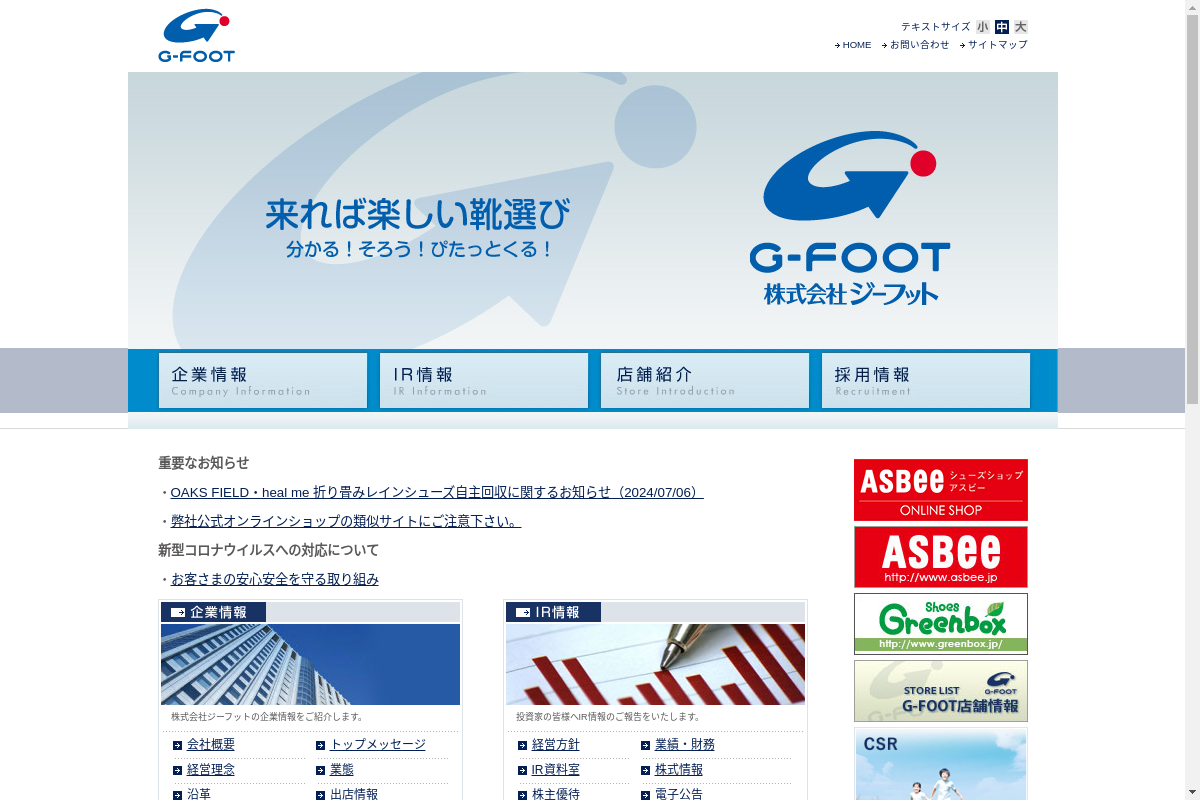Screen dimensions: 1200x800
Task: Open the G-FOOT店舗情報 store list banner
Action: click(x=941, y=691)
